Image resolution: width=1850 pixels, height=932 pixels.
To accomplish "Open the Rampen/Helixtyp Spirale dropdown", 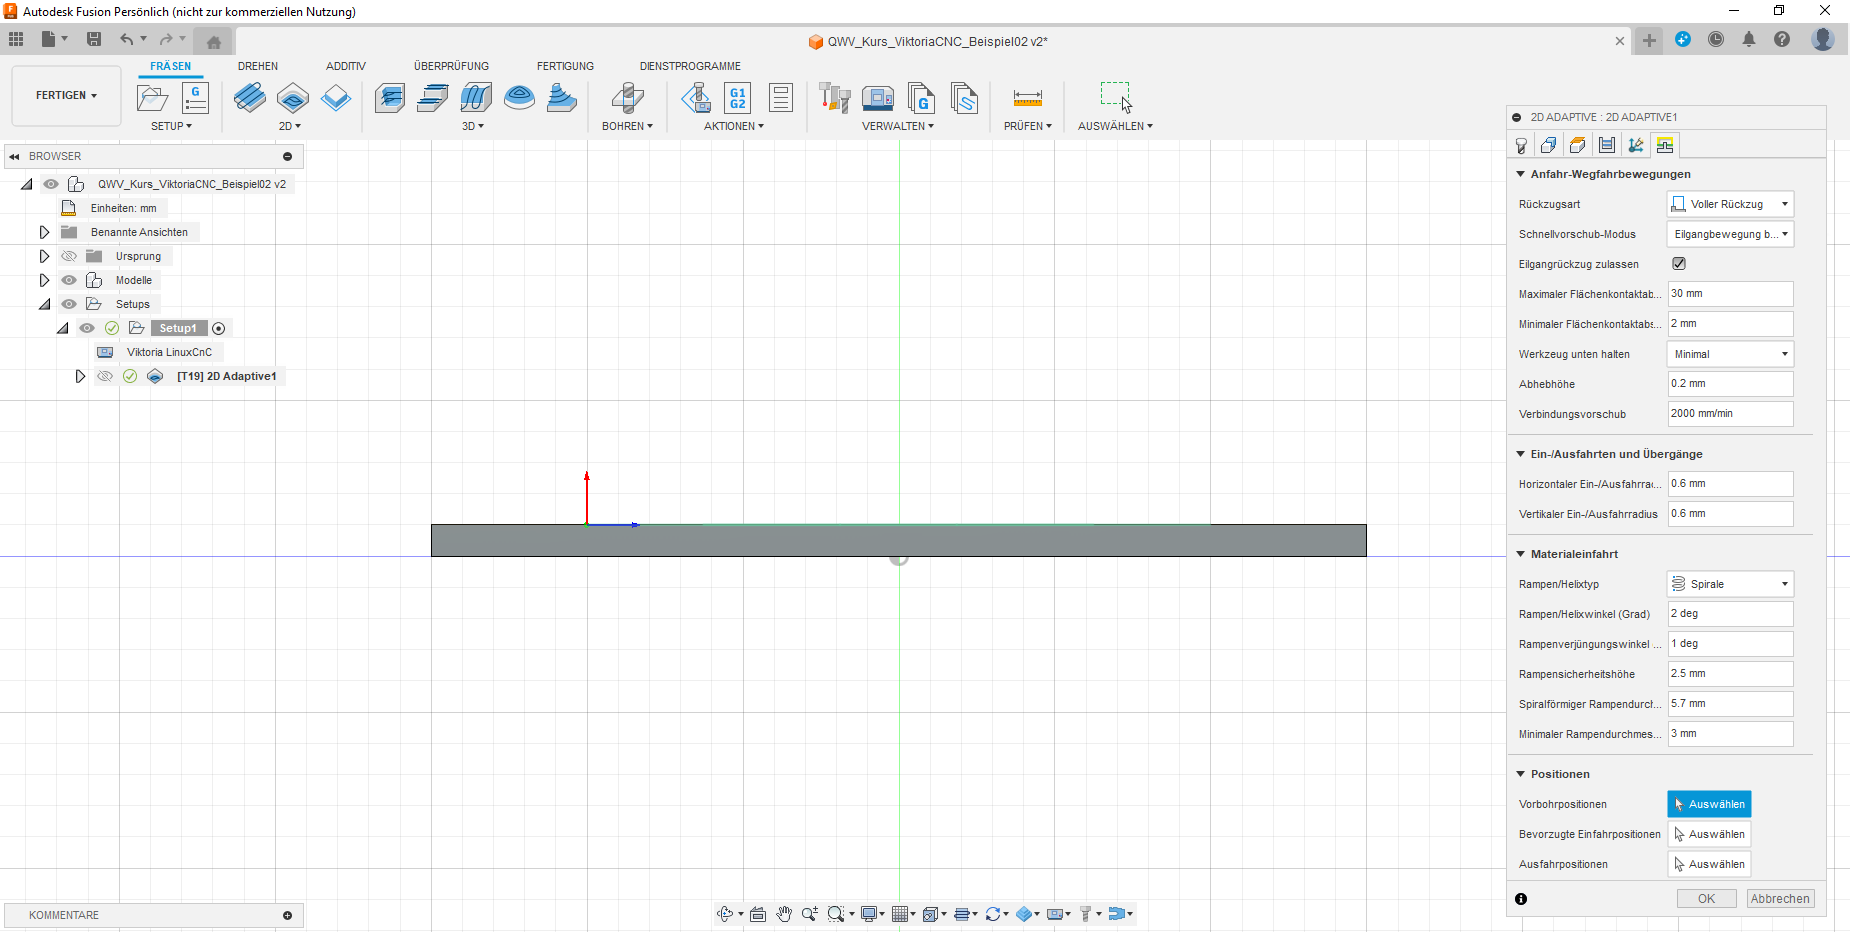I will [1730, 584].
